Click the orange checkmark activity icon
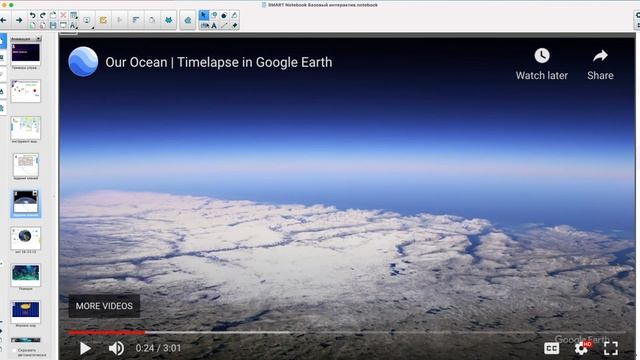The height and width of the screenshot is (360, 640). pos(103,20)
